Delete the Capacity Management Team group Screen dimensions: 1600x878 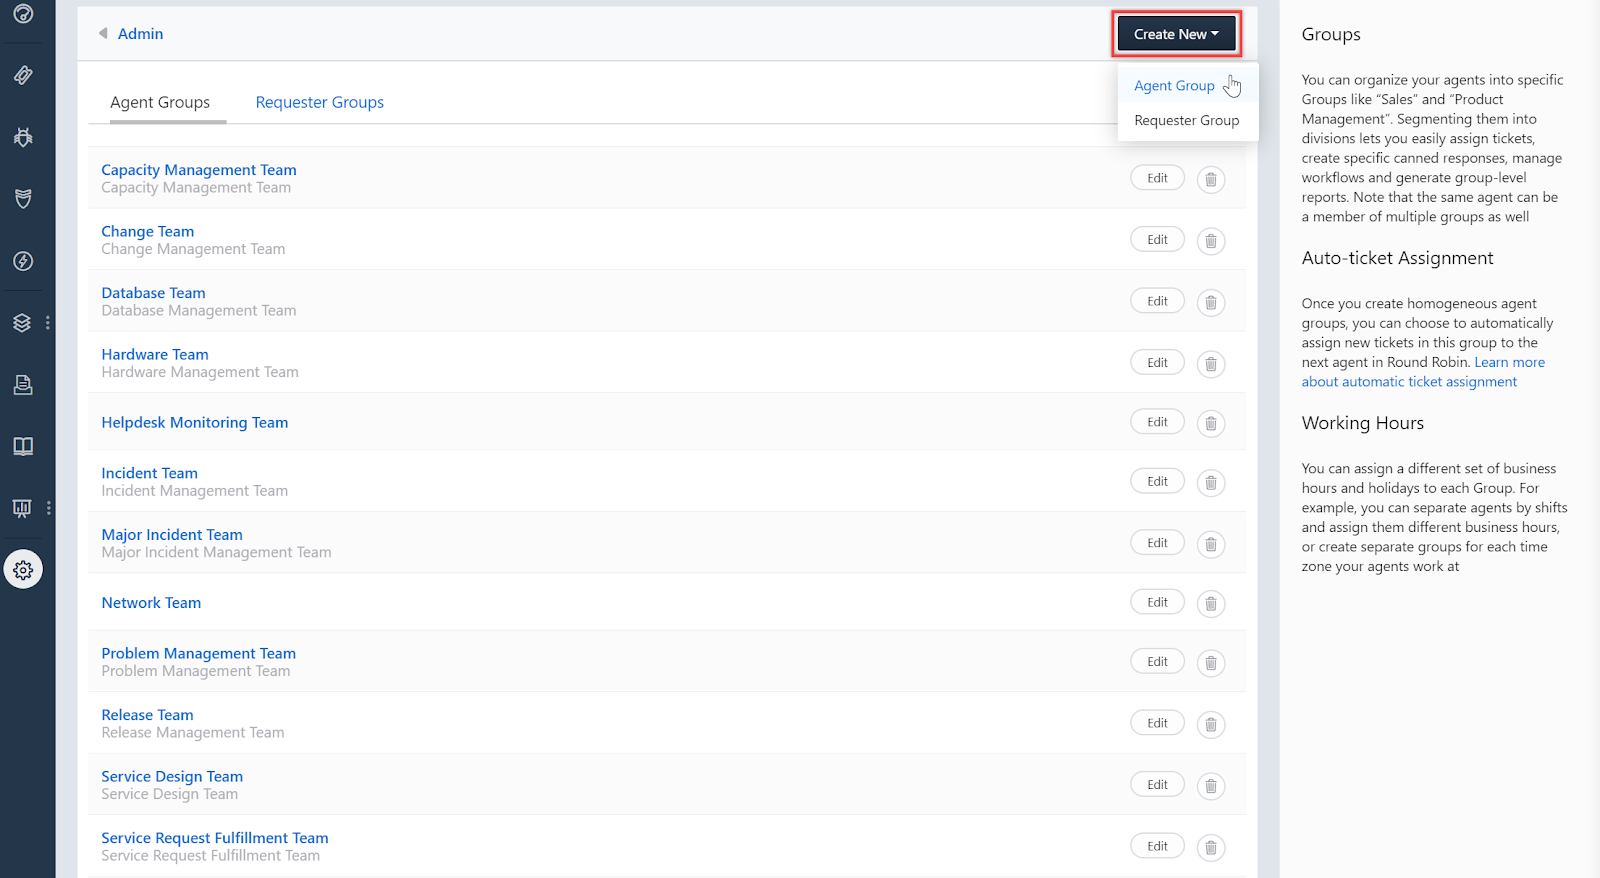pyautogui.click(x=1211, y=180)
